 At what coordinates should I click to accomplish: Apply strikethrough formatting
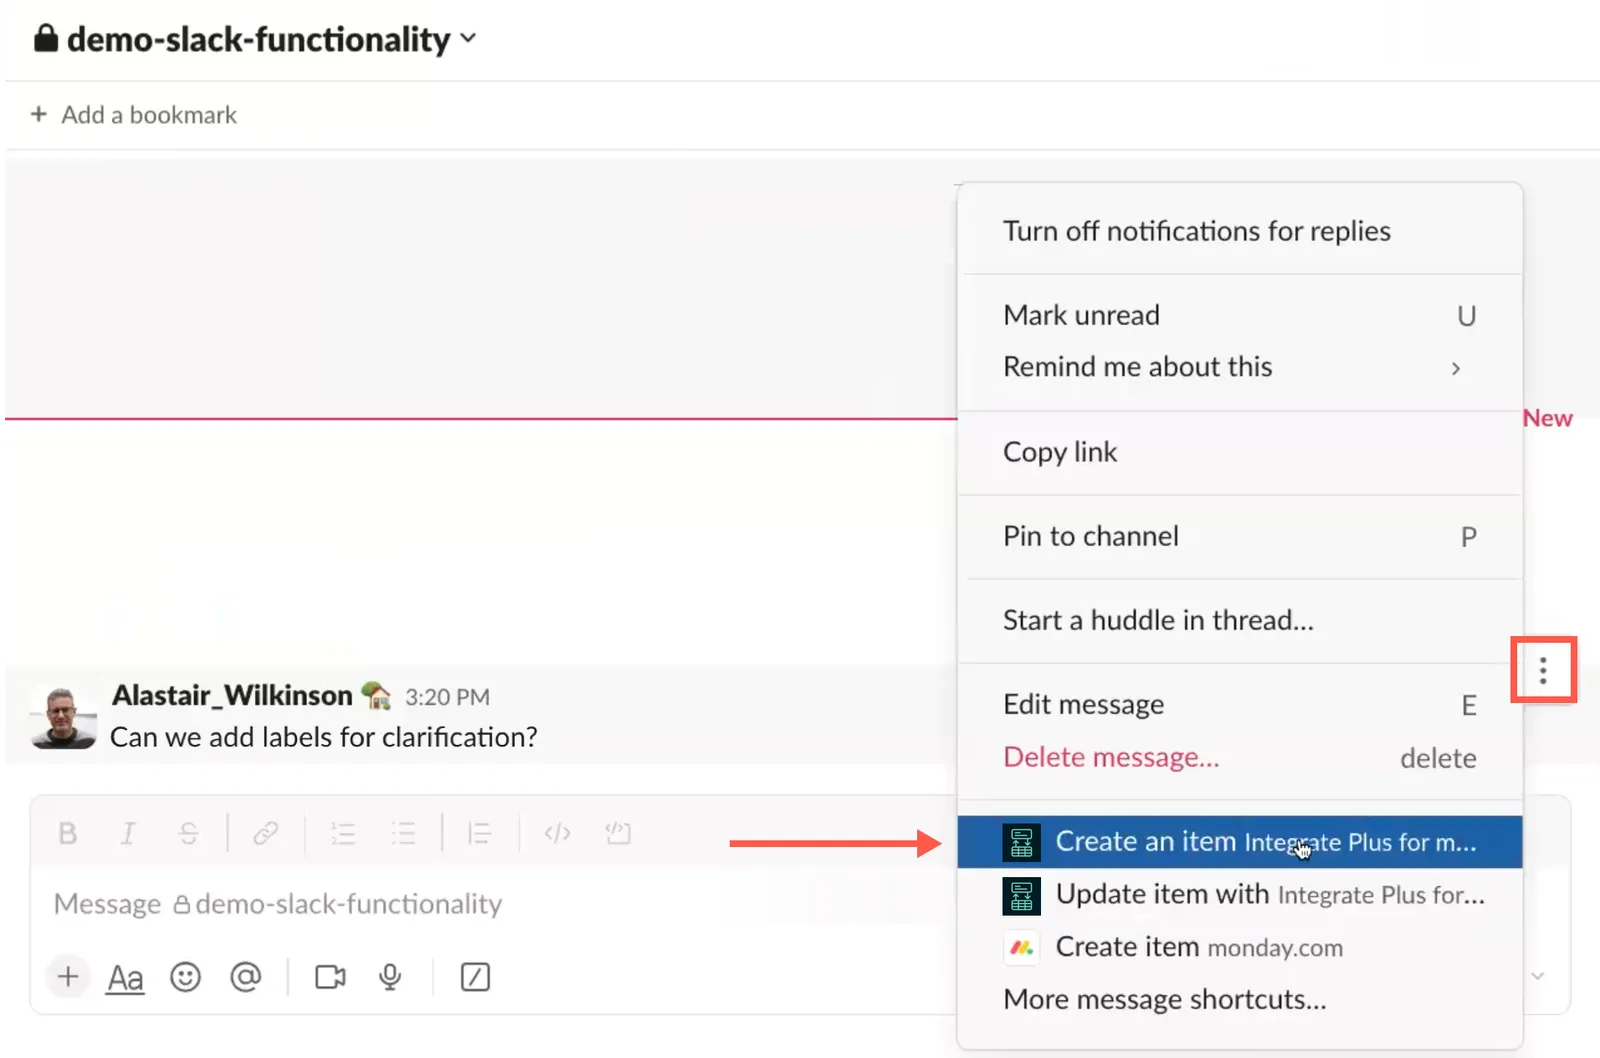coord(188,833)
